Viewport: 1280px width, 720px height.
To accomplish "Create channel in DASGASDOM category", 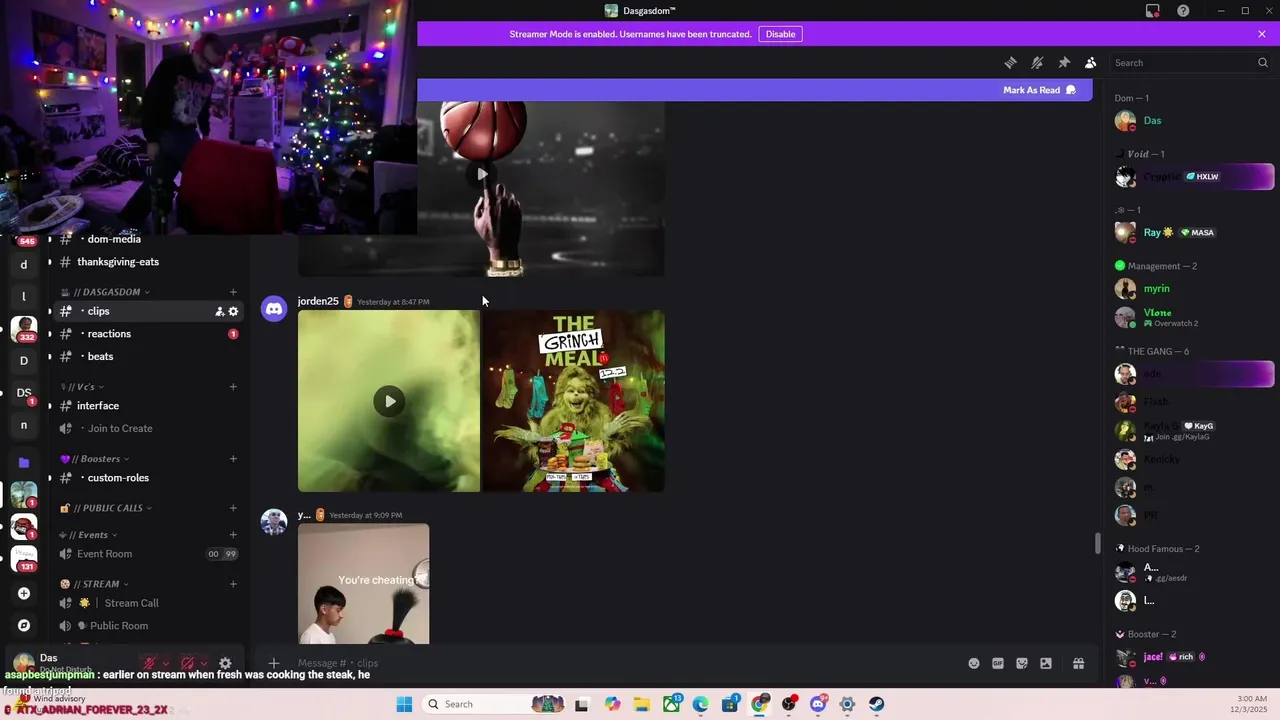I will [233, 292].
